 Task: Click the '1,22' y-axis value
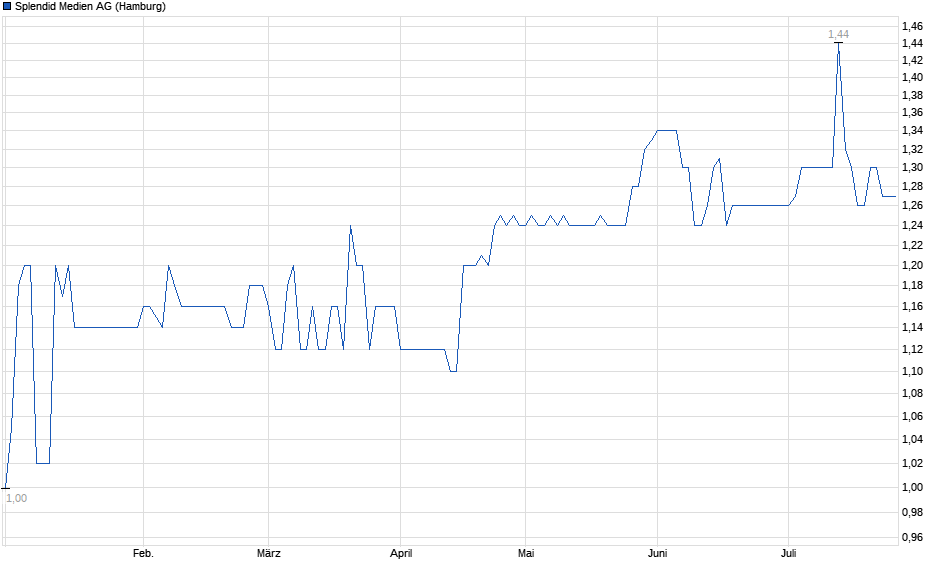click(912, 246)
